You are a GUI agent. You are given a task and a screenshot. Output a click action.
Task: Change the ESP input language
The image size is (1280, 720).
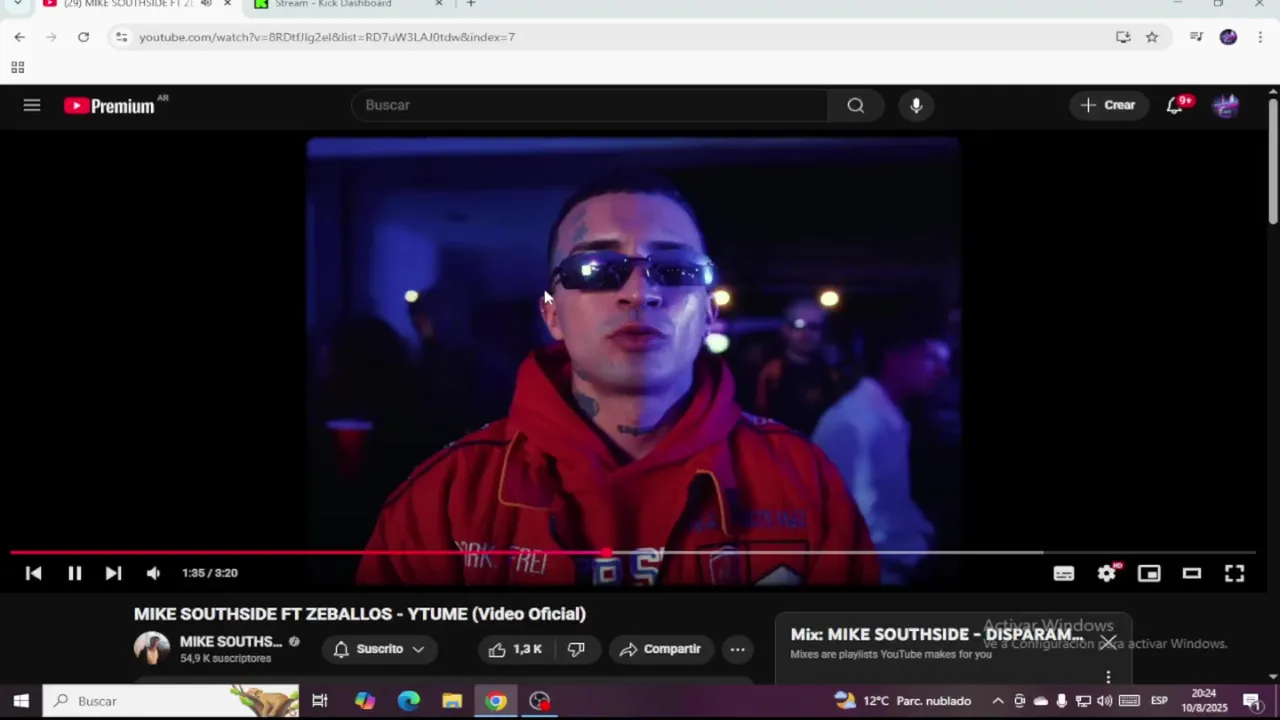(x=1159, y=701)
